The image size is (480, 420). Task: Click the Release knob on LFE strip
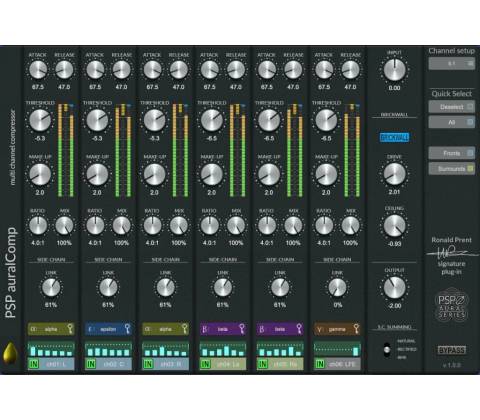pyautogui.click(x=350, y=70)
